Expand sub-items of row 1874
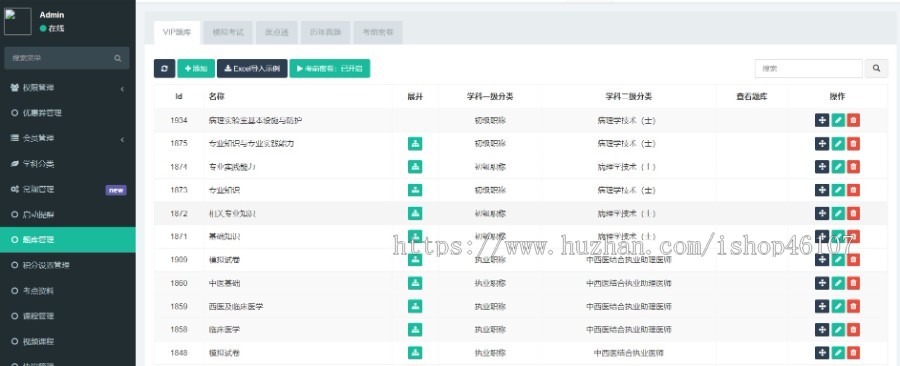900x366 pixels. point(415,166)
